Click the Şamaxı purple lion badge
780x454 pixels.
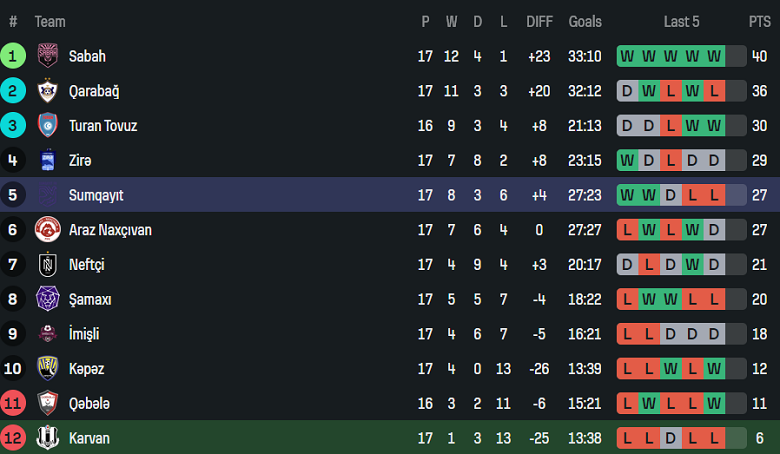(x=48, y=299)
